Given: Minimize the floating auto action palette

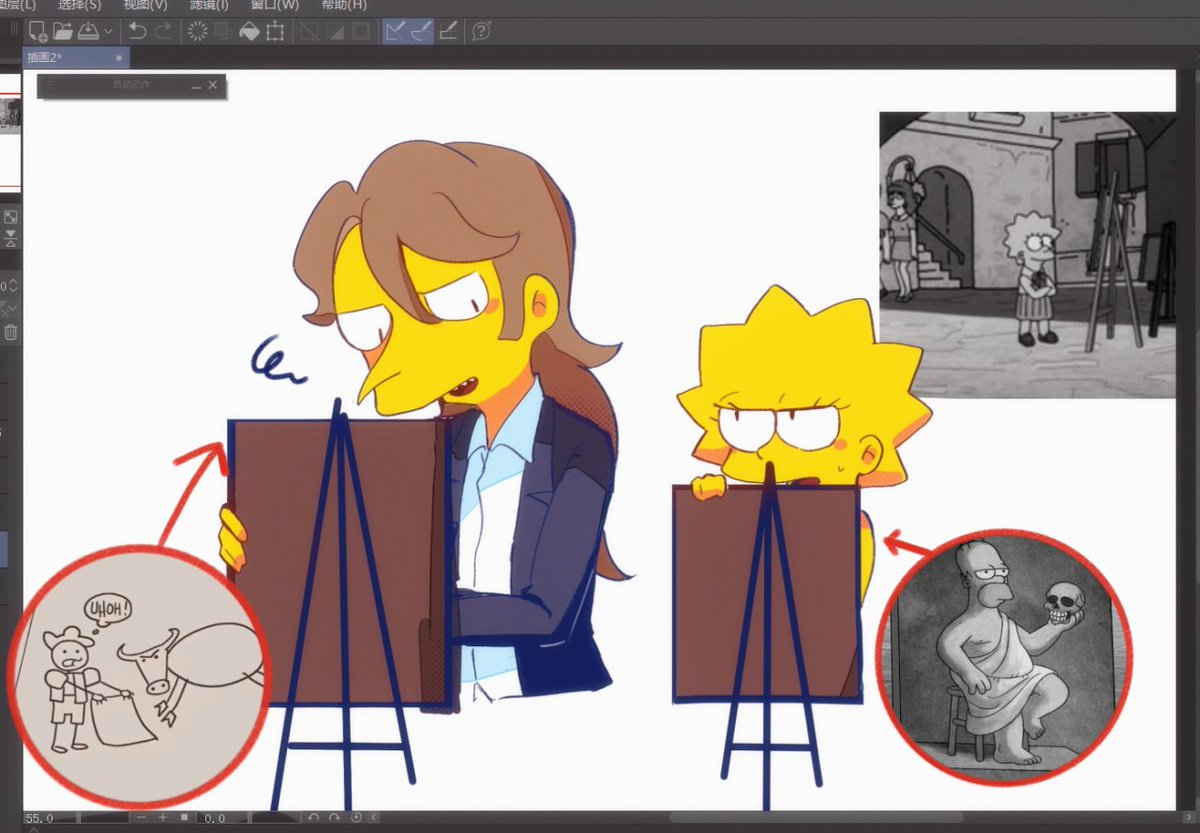Looking at the screenshot, I should 196,86.
